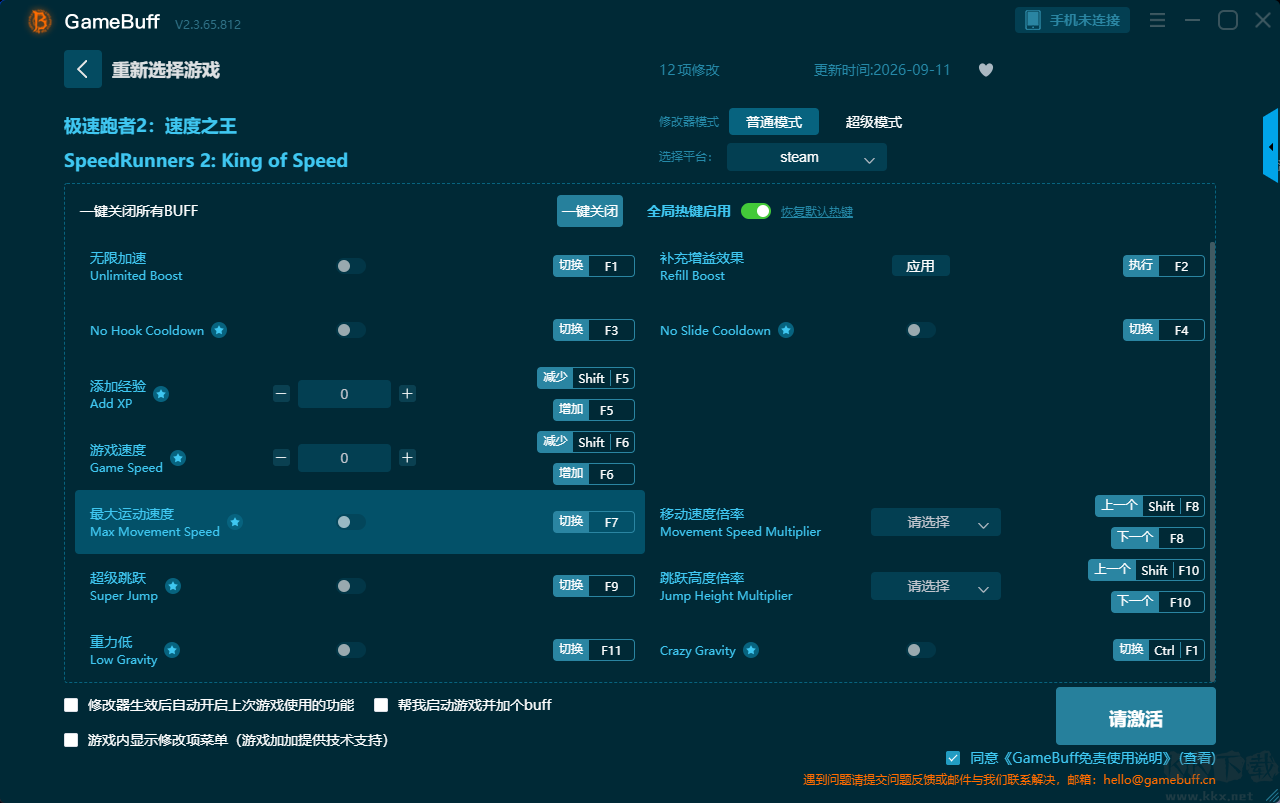1280x803 pixels.
Task: Switch on Crazy Gravity
Action: [x=921, y=650]
